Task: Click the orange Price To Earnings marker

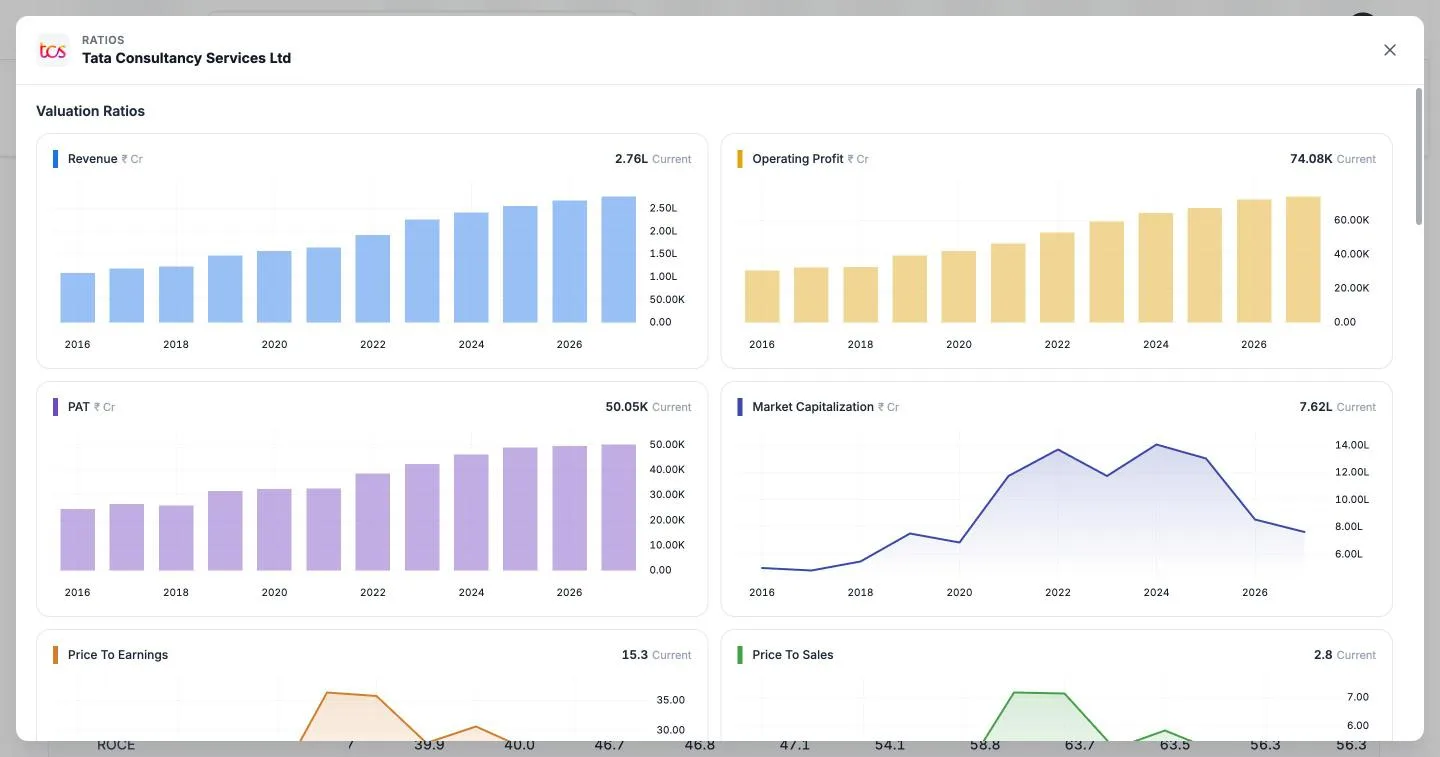Action: click(x=56, y=655)
